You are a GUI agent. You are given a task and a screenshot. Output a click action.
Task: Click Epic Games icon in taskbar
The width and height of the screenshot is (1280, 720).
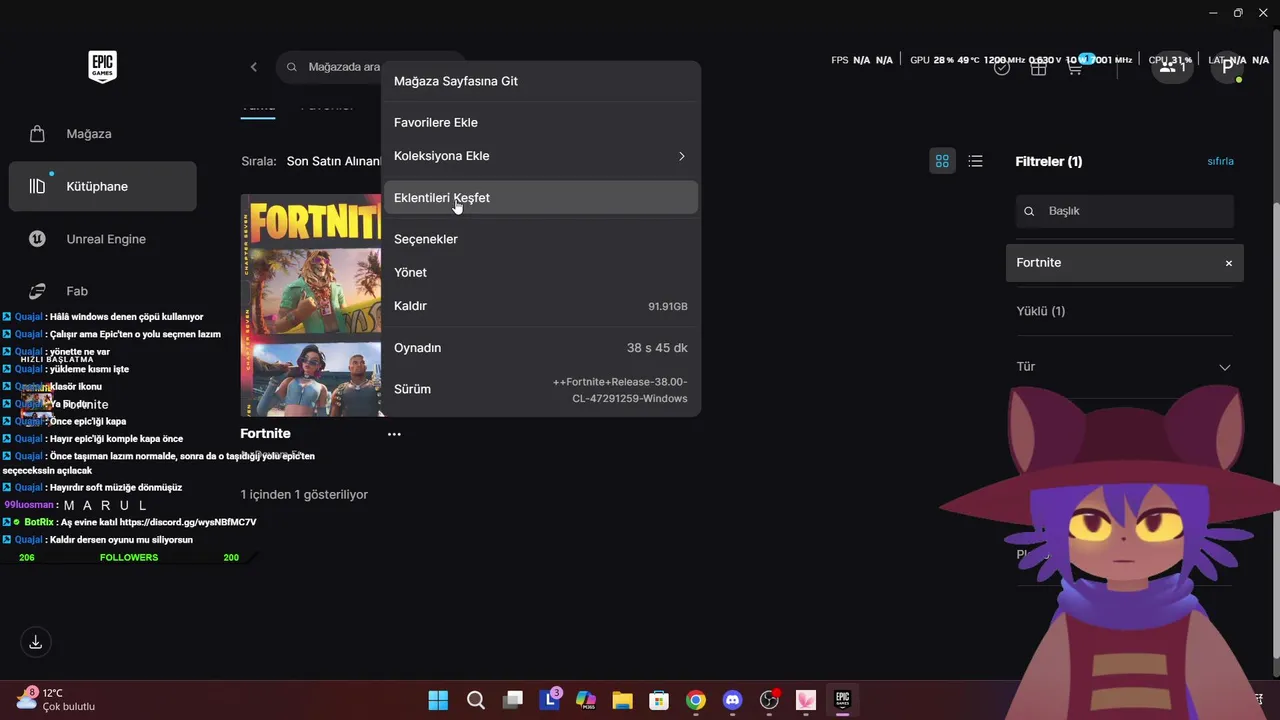pyautogui.click(x=843, y=700)
